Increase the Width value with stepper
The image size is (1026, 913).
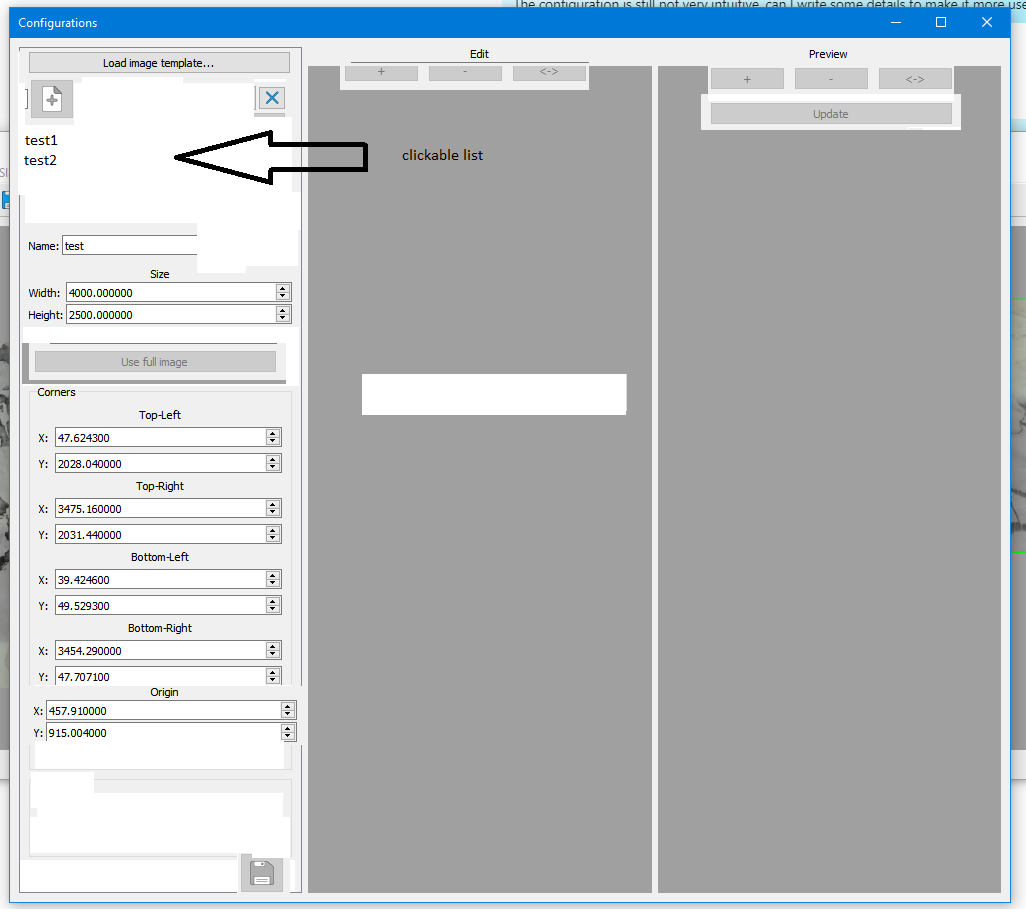pyautogui.click(x=283, y=289)
